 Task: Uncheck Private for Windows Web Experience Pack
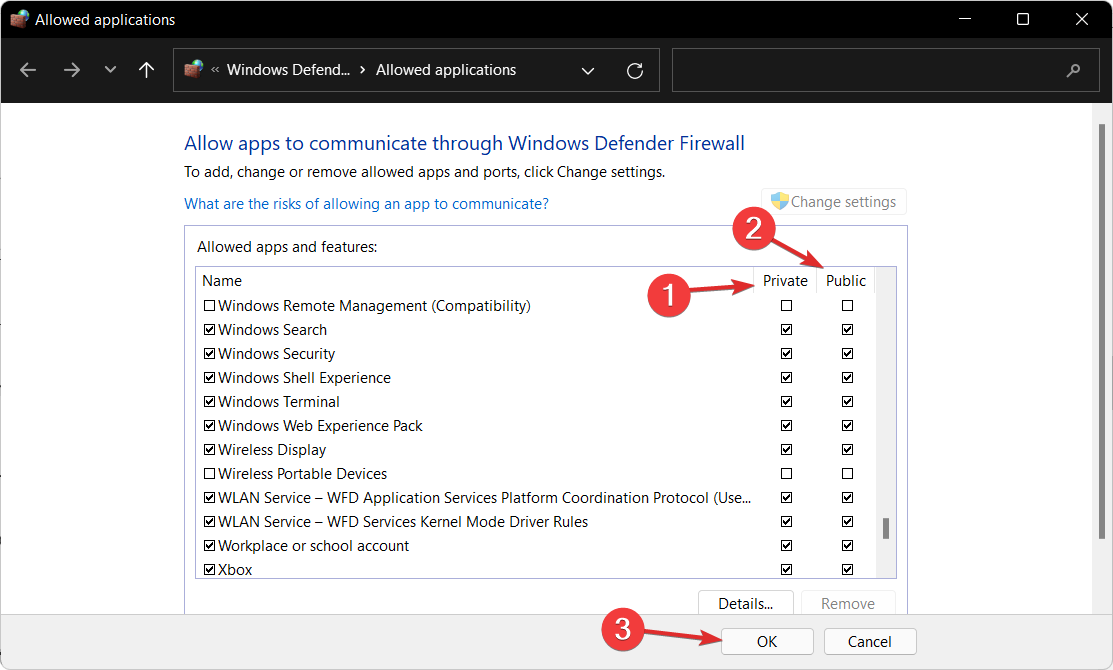click(786, 426)
